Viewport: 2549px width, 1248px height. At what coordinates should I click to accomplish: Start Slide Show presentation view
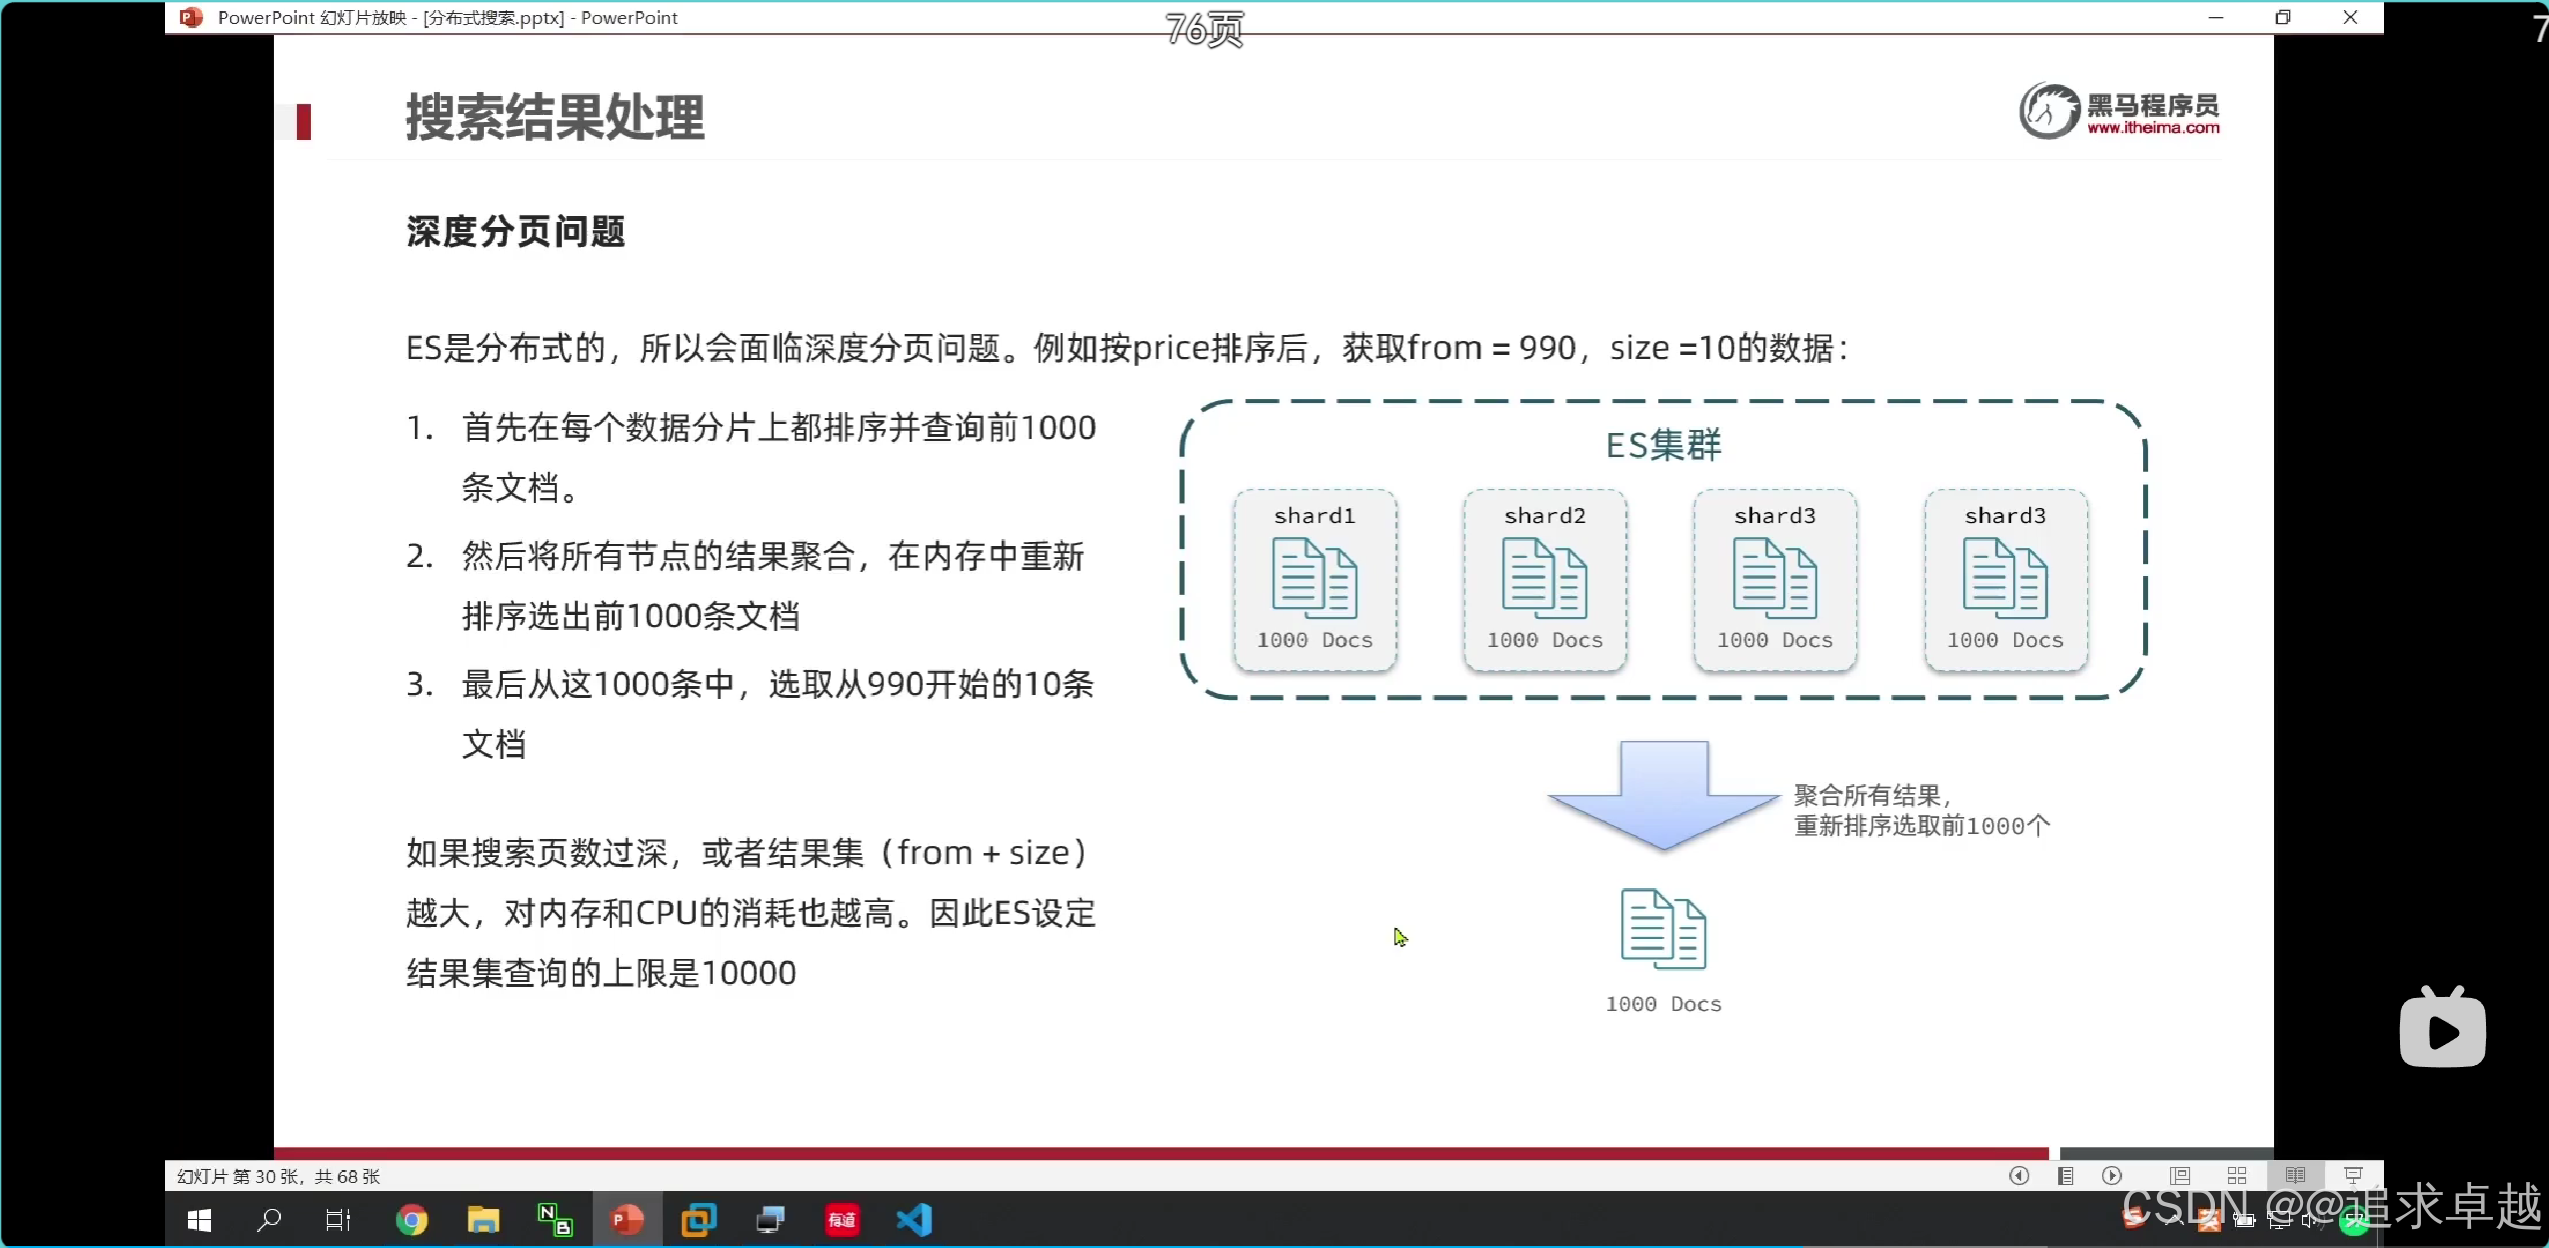click(x=2353, y=1176)
